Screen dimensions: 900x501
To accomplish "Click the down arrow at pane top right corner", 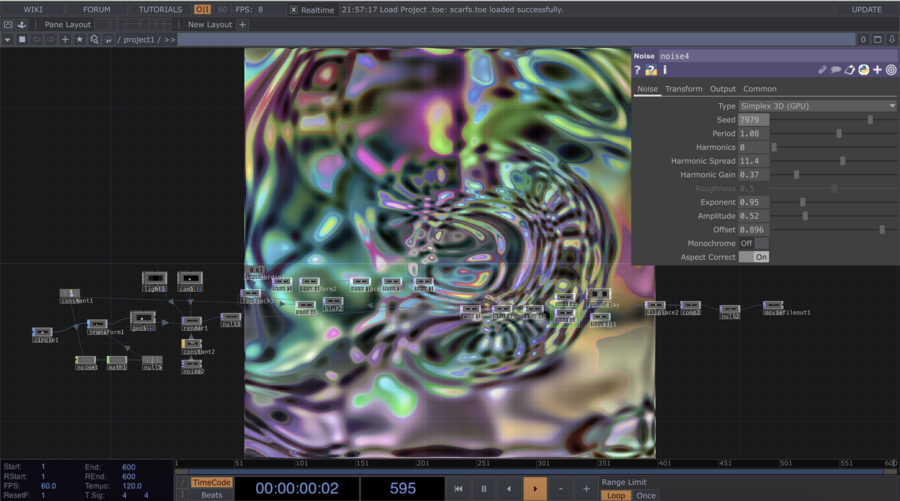I will (x=892, y=40).
